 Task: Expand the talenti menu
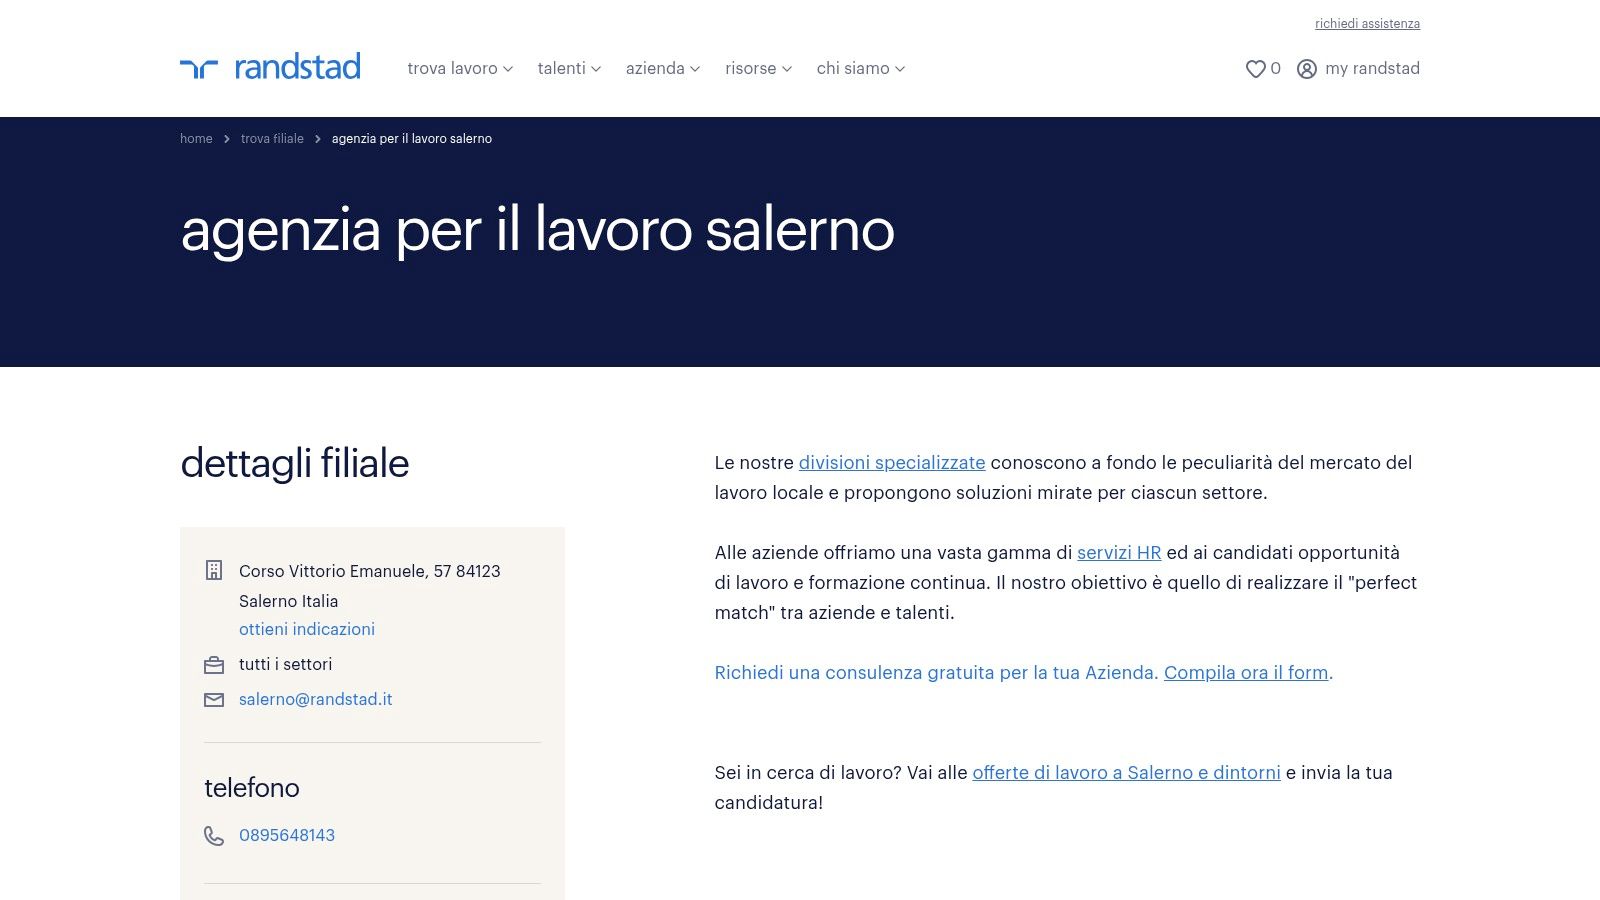coord(569,68)
